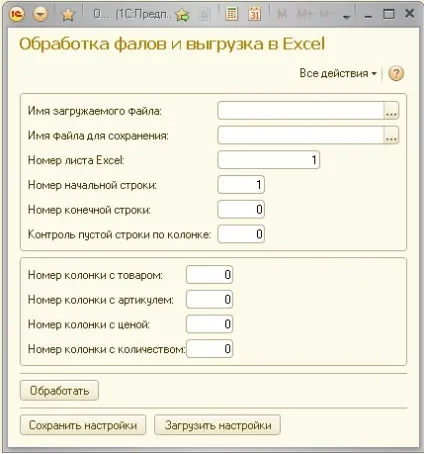Click the grayed-out document icon in title bar
Image resolution: width=424 pixels, height=454 pixels.
[205, 15]
